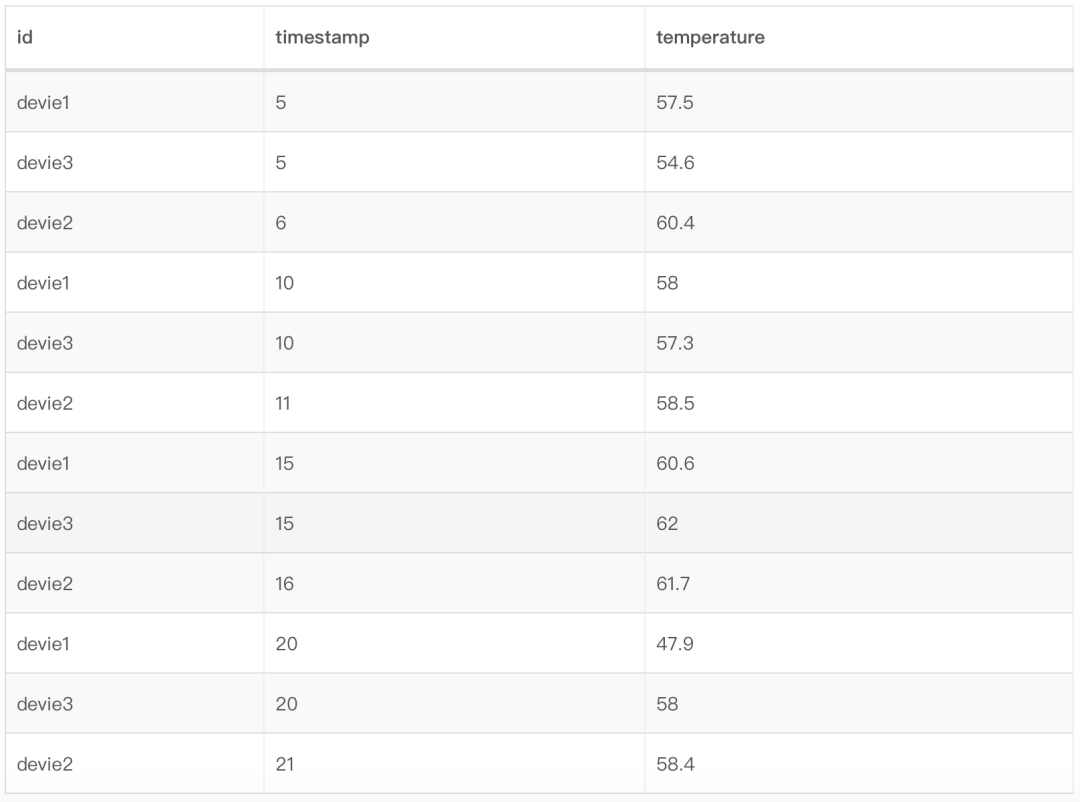The height and width of the screenshot is (802, 1080).
Task: Select the temperature column header
Action: click(710, 38)
